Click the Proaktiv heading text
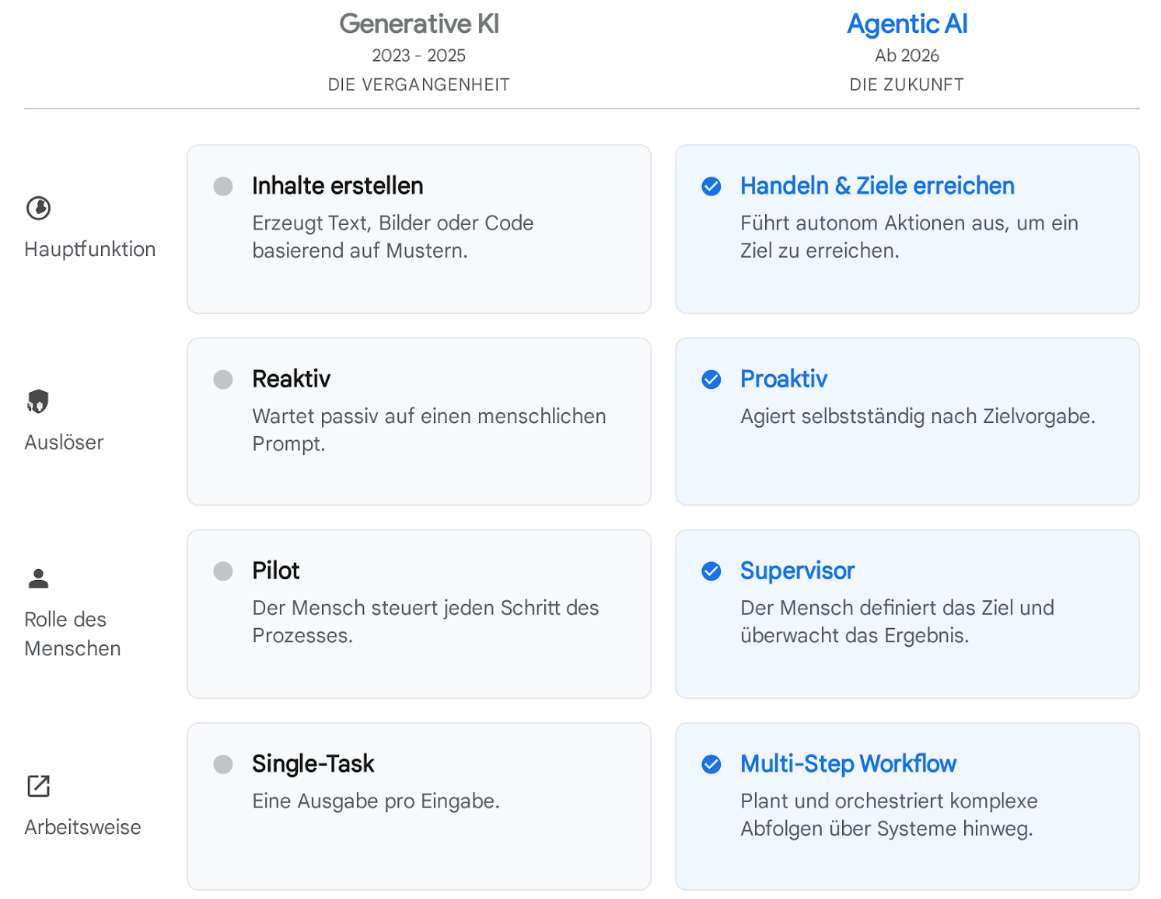 784,379
